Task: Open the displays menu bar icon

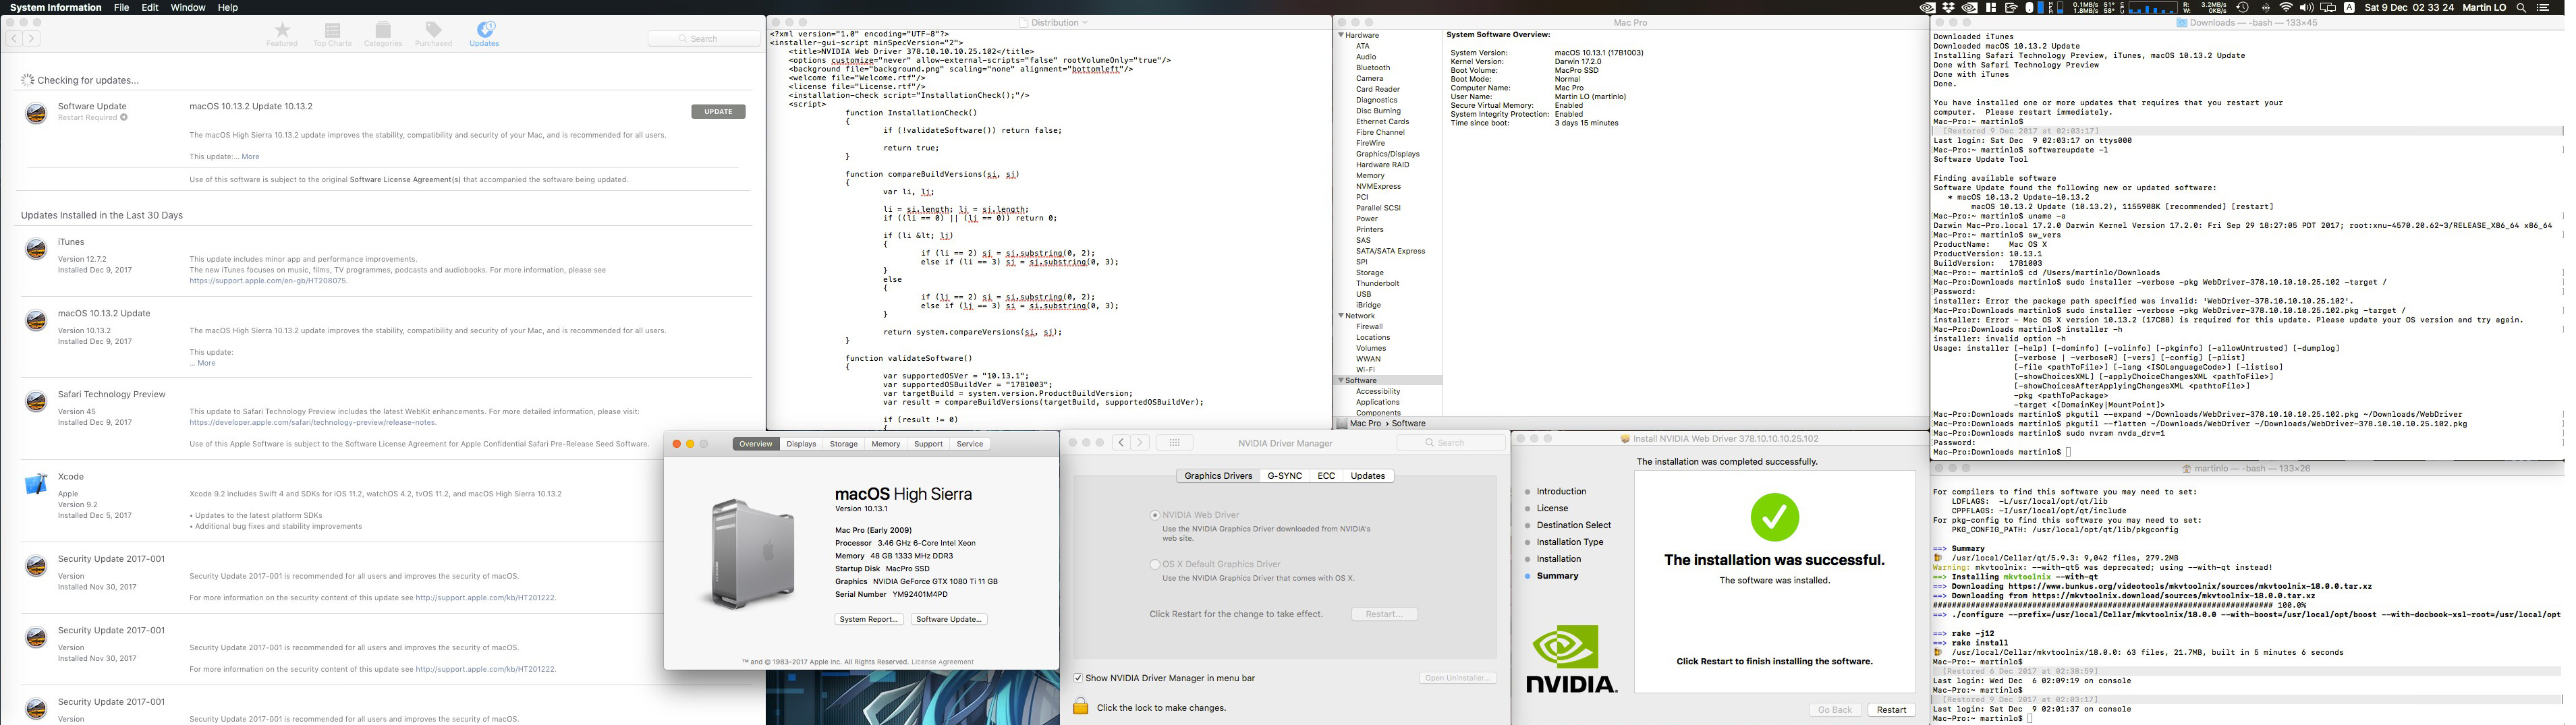Action: [2328, 7]
